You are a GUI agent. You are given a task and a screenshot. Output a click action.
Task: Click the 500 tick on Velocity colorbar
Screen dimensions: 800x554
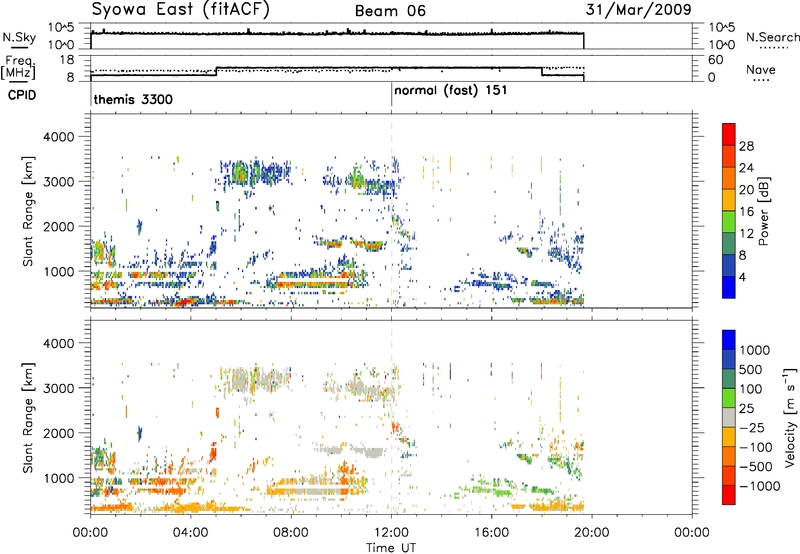(x=751, y=369)
